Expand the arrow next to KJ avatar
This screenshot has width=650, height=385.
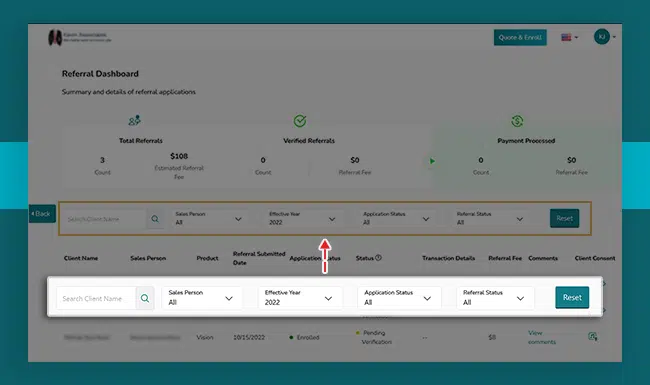click(614, 37)
